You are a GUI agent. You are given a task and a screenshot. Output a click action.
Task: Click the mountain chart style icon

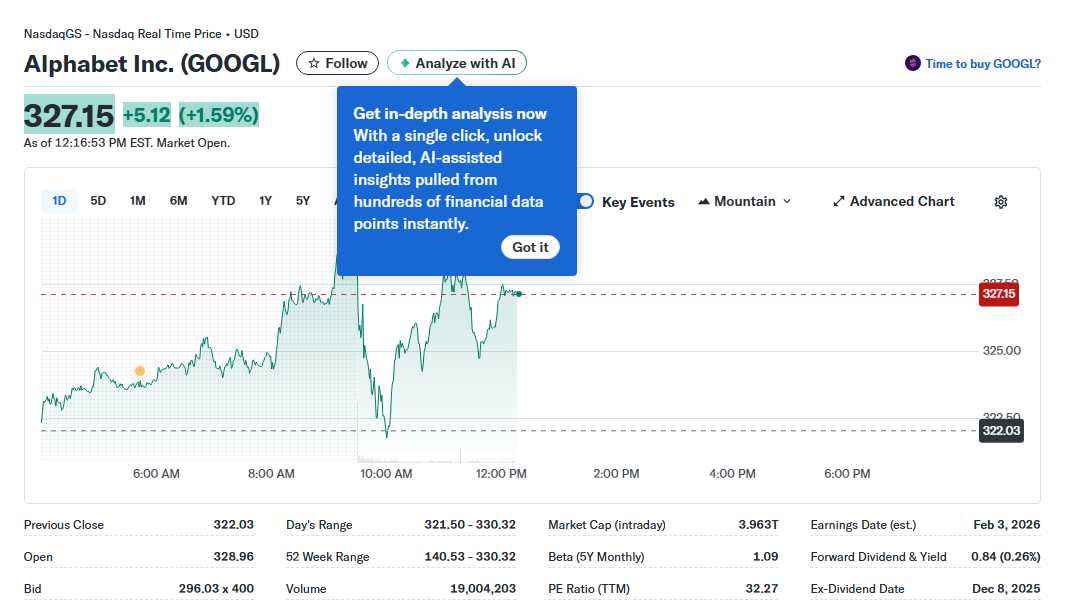pyautogui.click(x=706, y=201)
